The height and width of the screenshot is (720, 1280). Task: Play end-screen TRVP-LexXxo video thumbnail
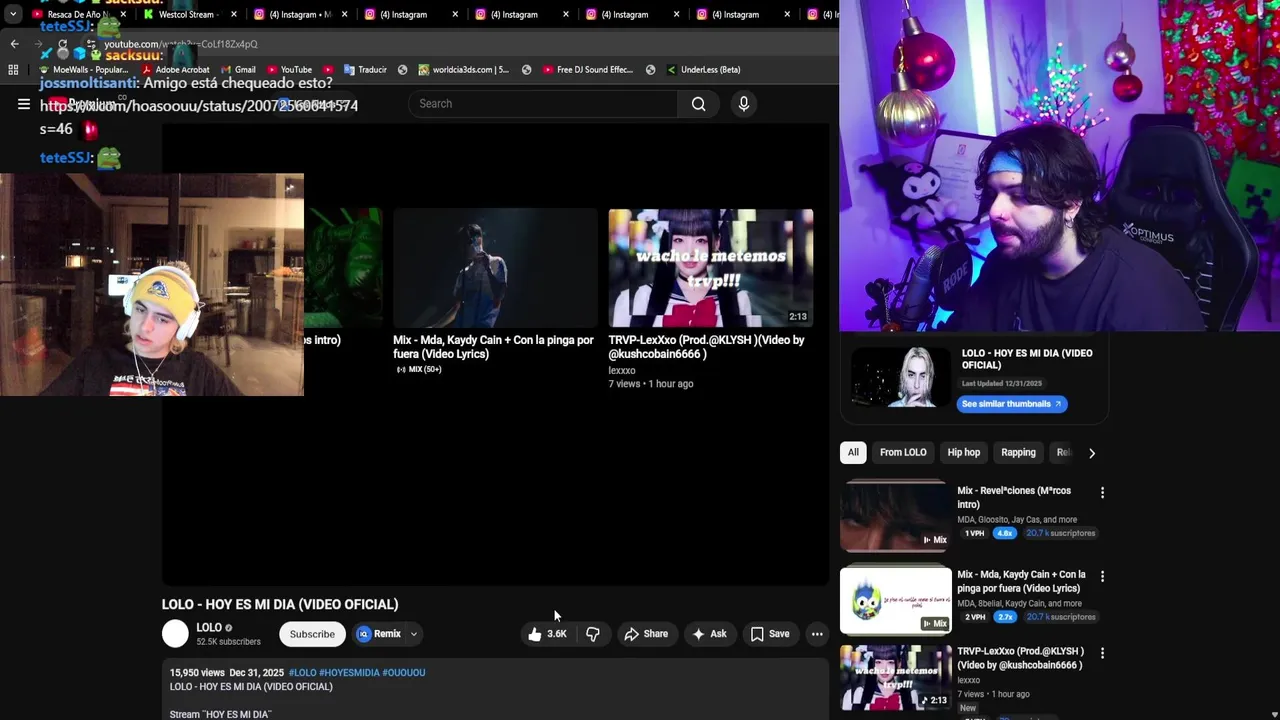[711, 268]
